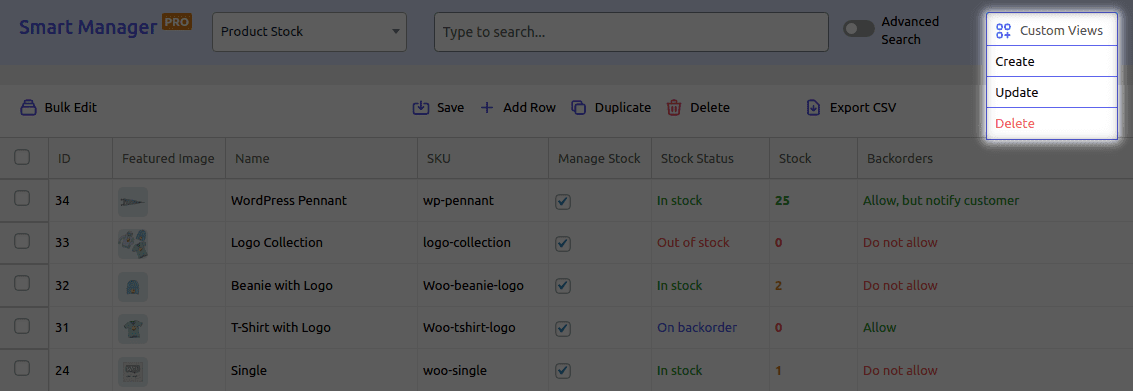The image size is (1133, 391).
Task: Uncheck Manage Stock for T-Shirt with Logo
Action: click(563, 329)
